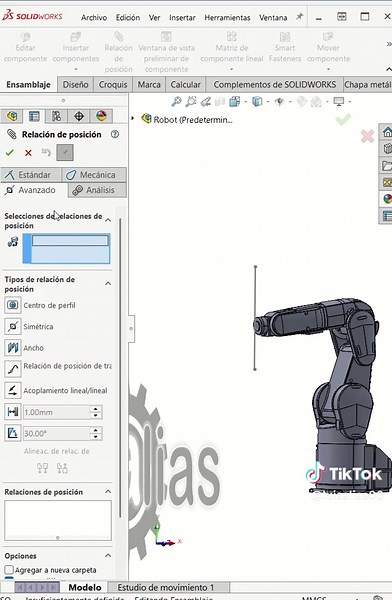The width and height of the screenshot is (392, 600).
Task: Collapse Tipos de relación de posición section
Action: 108,284
